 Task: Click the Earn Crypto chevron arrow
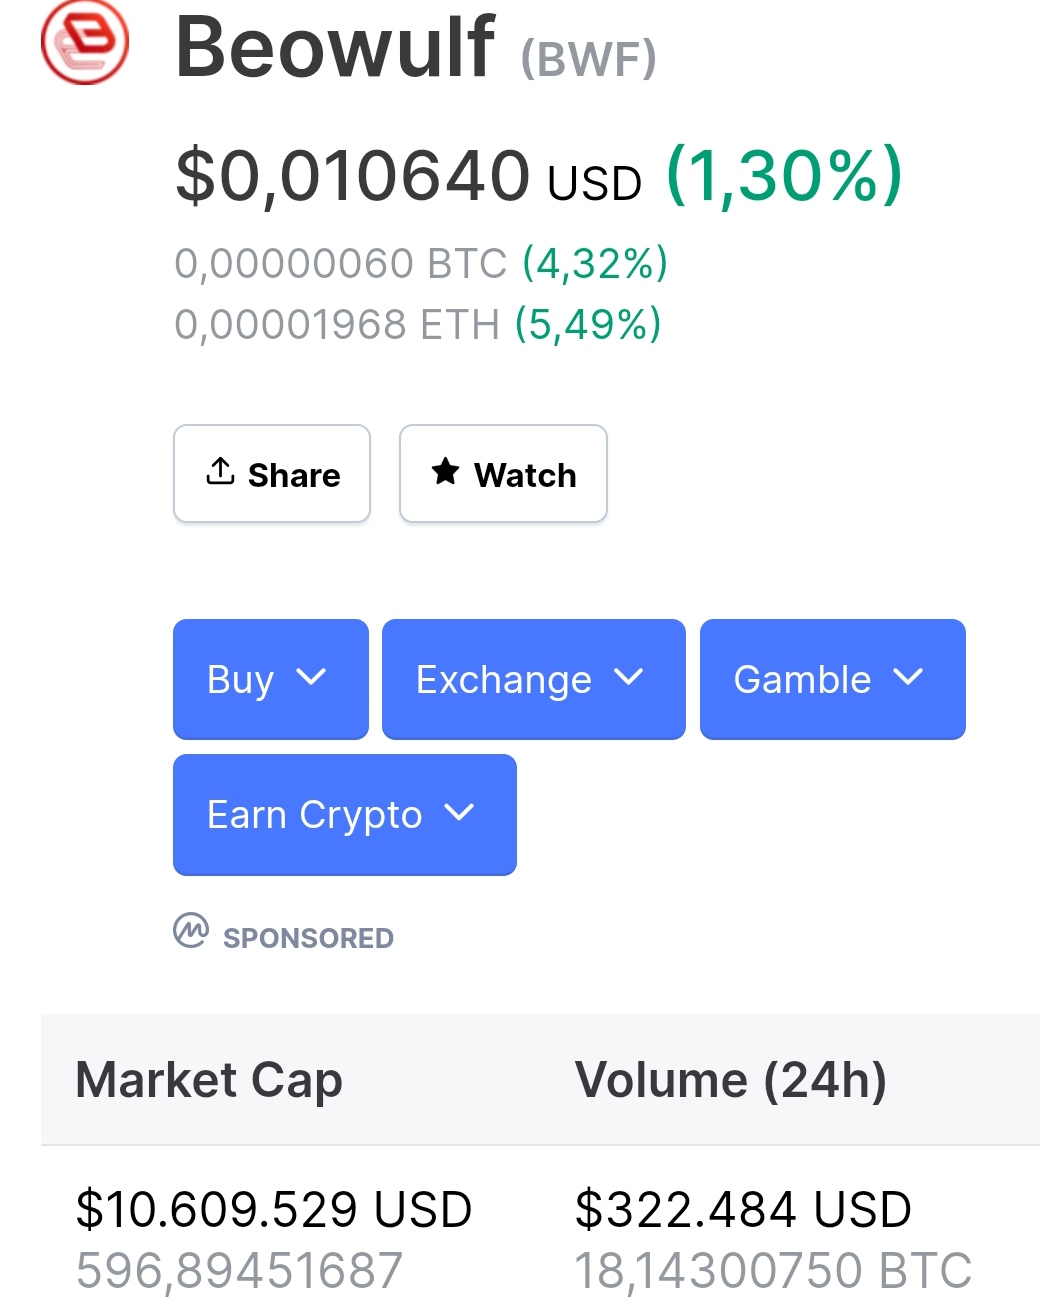(x=459, y=812)
